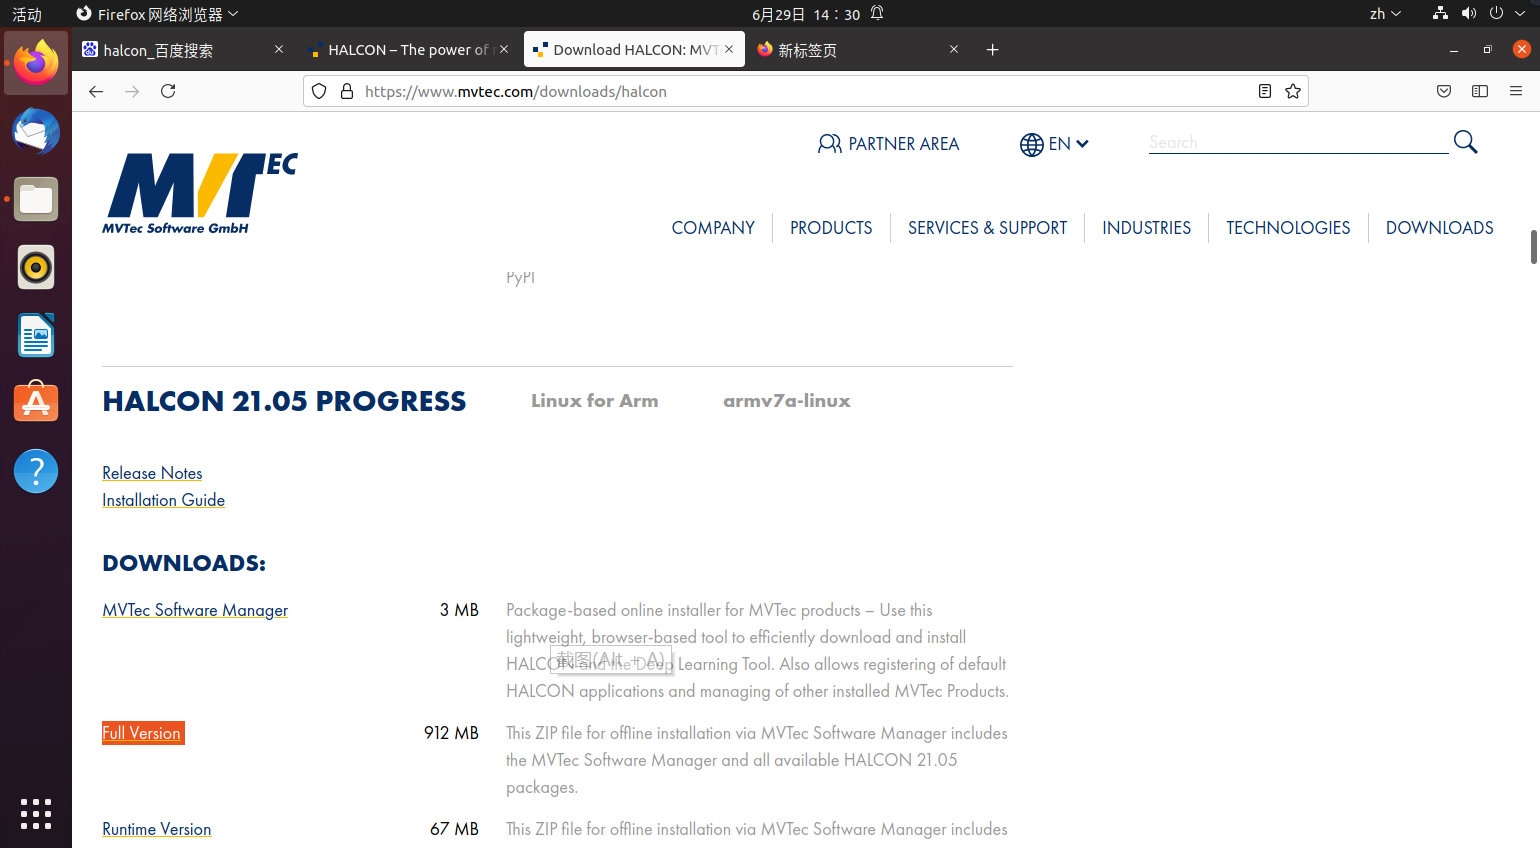This screenshot has height=848, width=1540.
Task: Open the Firefox hamburger menu
Action: [x=1516, y=91]
